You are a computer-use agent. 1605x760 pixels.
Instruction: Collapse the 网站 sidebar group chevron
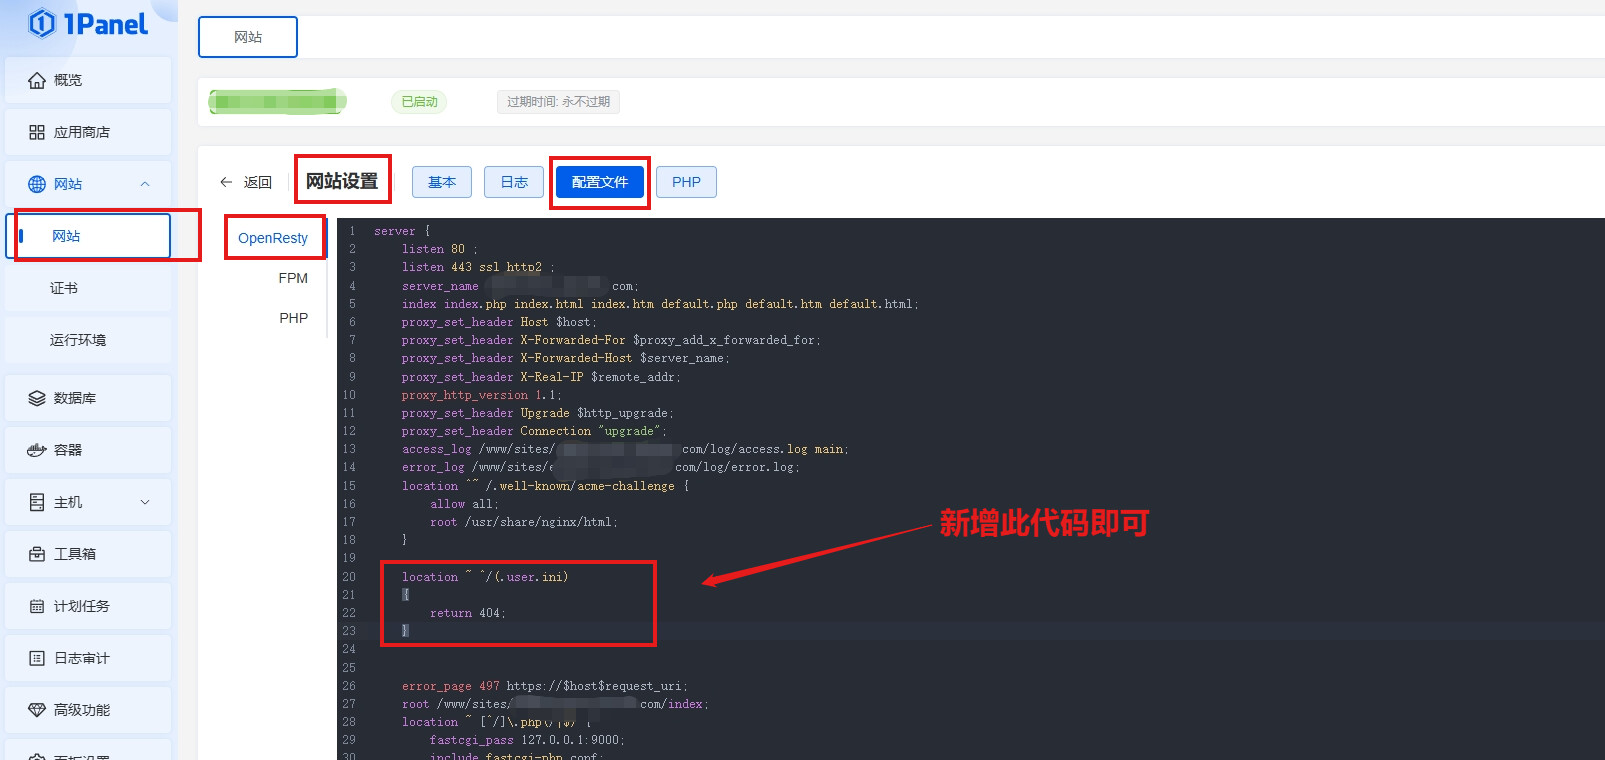click(145, 184)
